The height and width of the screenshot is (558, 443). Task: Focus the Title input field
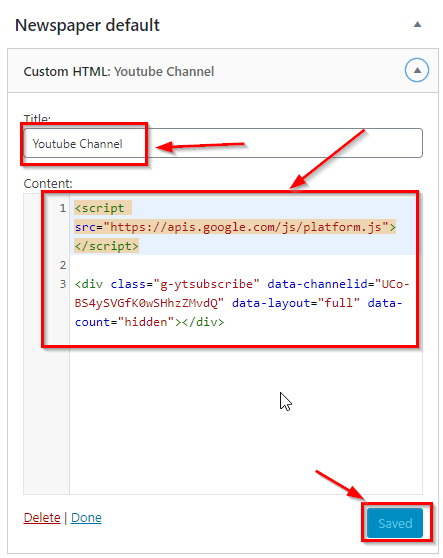click(x=223, y=143)
